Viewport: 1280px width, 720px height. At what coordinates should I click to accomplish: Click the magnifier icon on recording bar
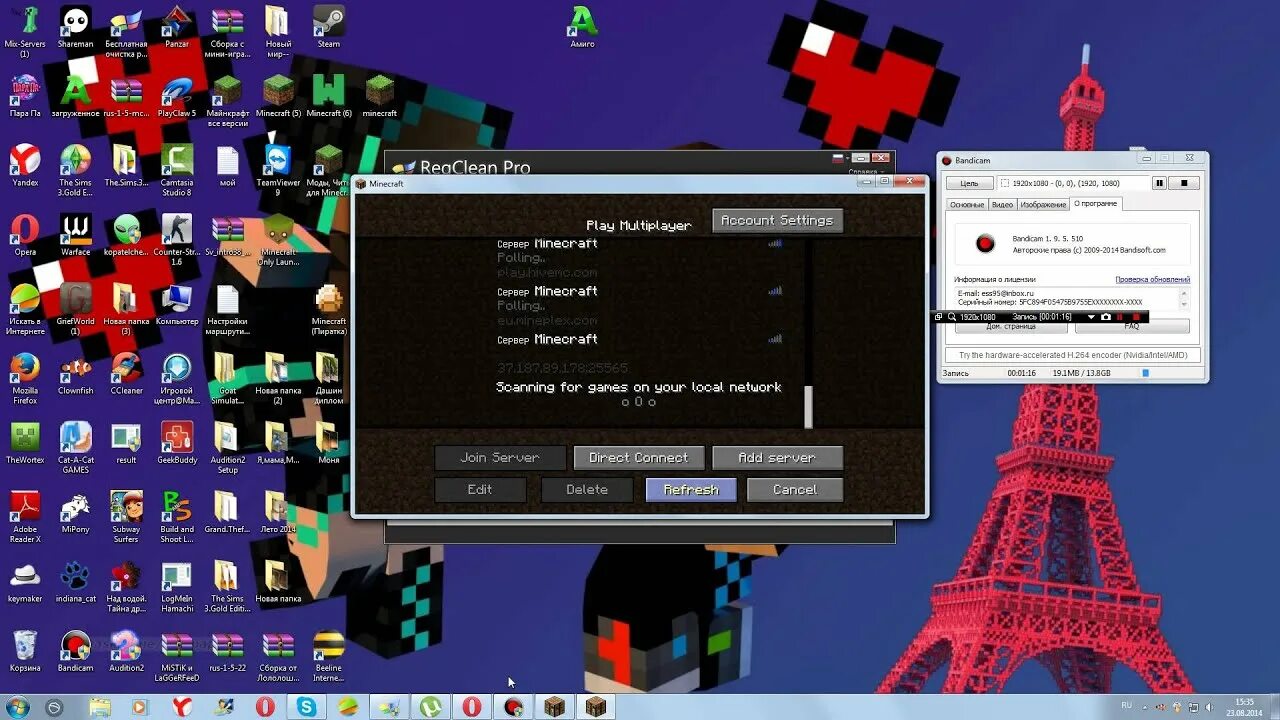click(952, 317)
